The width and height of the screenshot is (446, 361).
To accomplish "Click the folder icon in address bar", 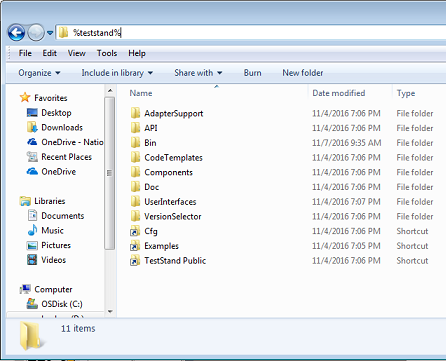I will pyautogui.click(x=63, y=33).
